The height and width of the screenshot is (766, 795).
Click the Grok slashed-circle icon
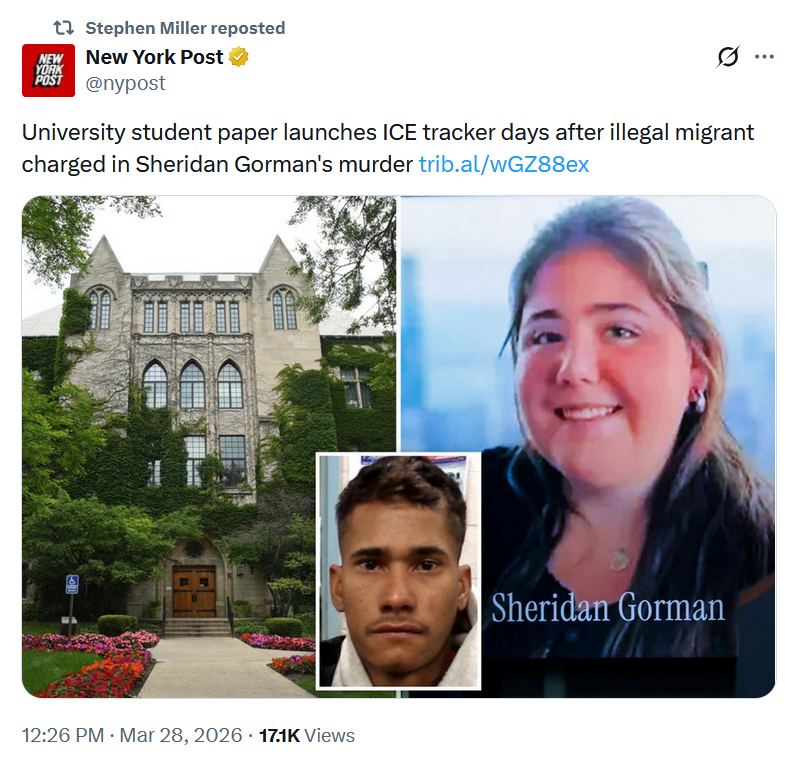tap(728, 56)
